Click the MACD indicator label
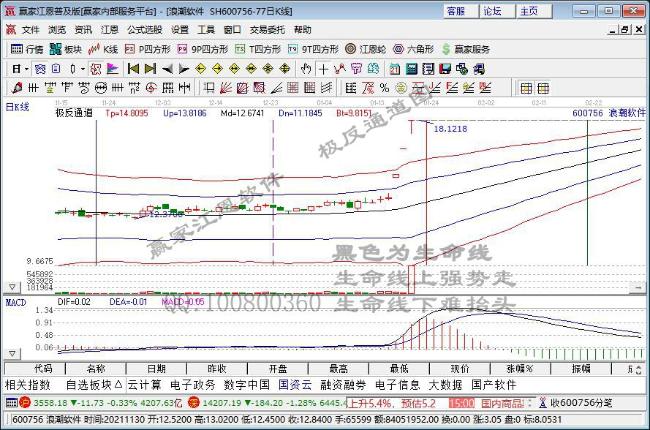650x430 pixels. tap(16, 302)
